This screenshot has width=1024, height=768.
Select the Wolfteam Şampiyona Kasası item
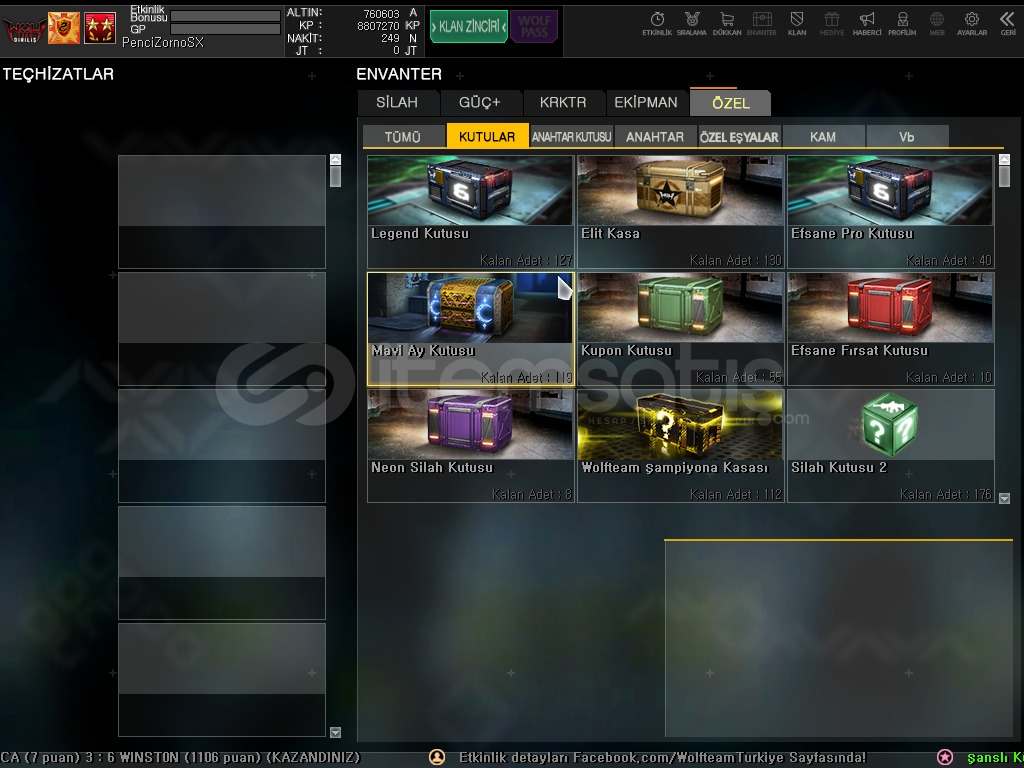(680, 445)
